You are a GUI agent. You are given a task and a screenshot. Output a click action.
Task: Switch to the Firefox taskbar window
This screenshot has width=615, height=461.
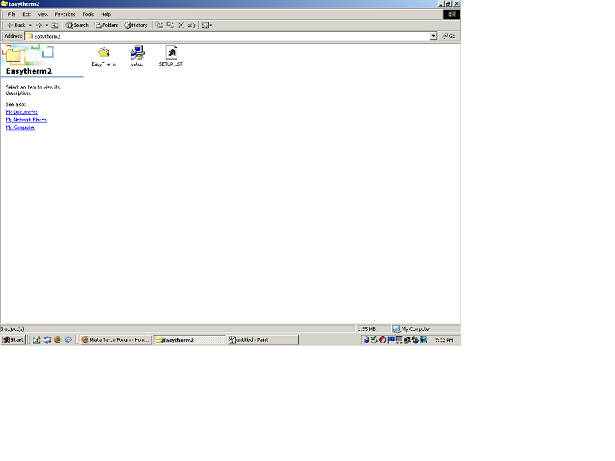point(116,340)
